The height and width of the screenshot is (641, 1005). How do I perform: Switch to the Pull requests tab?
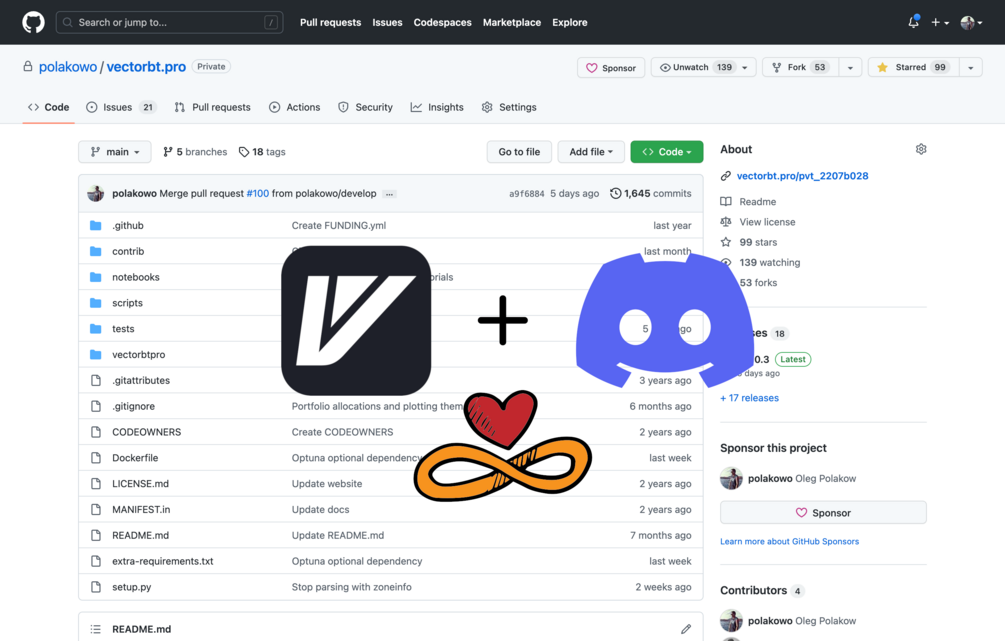pos(212,107)
